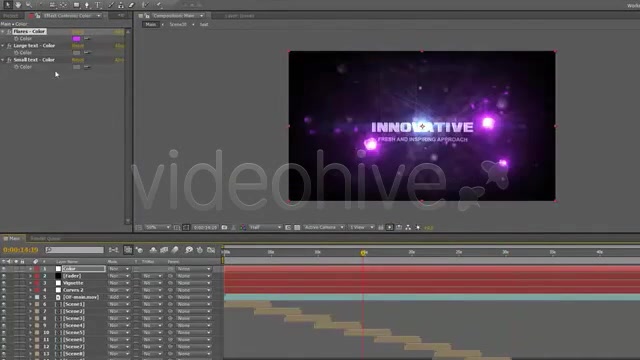Screen dimensions: 640x360
Task: Open the magnification ratio dropdown
Action: (x=158, y=227)
